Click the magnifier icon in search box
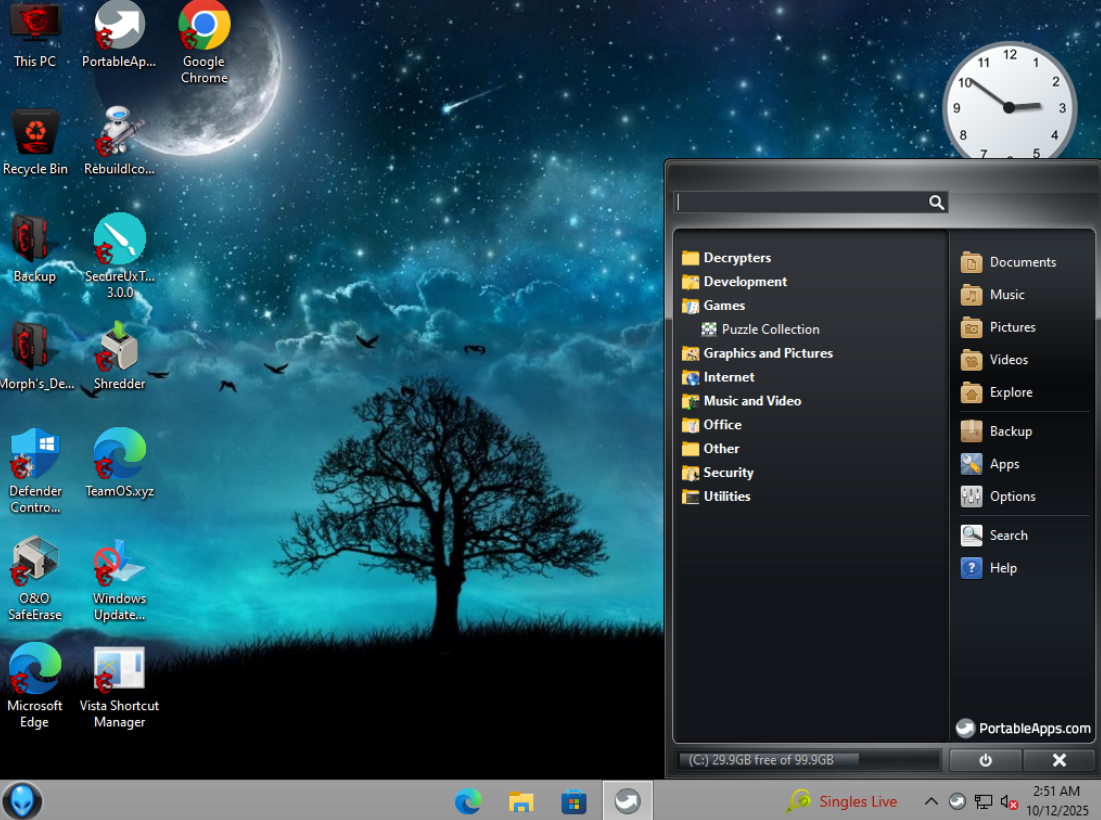Image resolution: width=1101 pixels, height=820 pixels. tap(936, 202)
